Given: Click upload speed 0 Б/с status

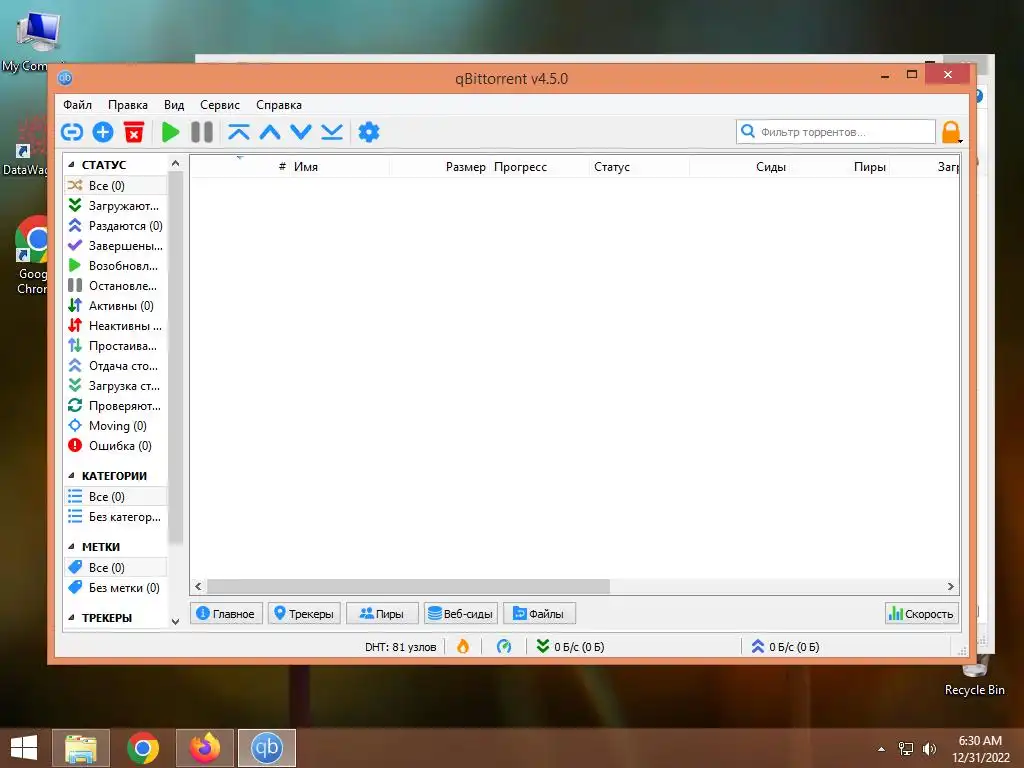Looking at the screenshot, I should (x=785, y=647).
